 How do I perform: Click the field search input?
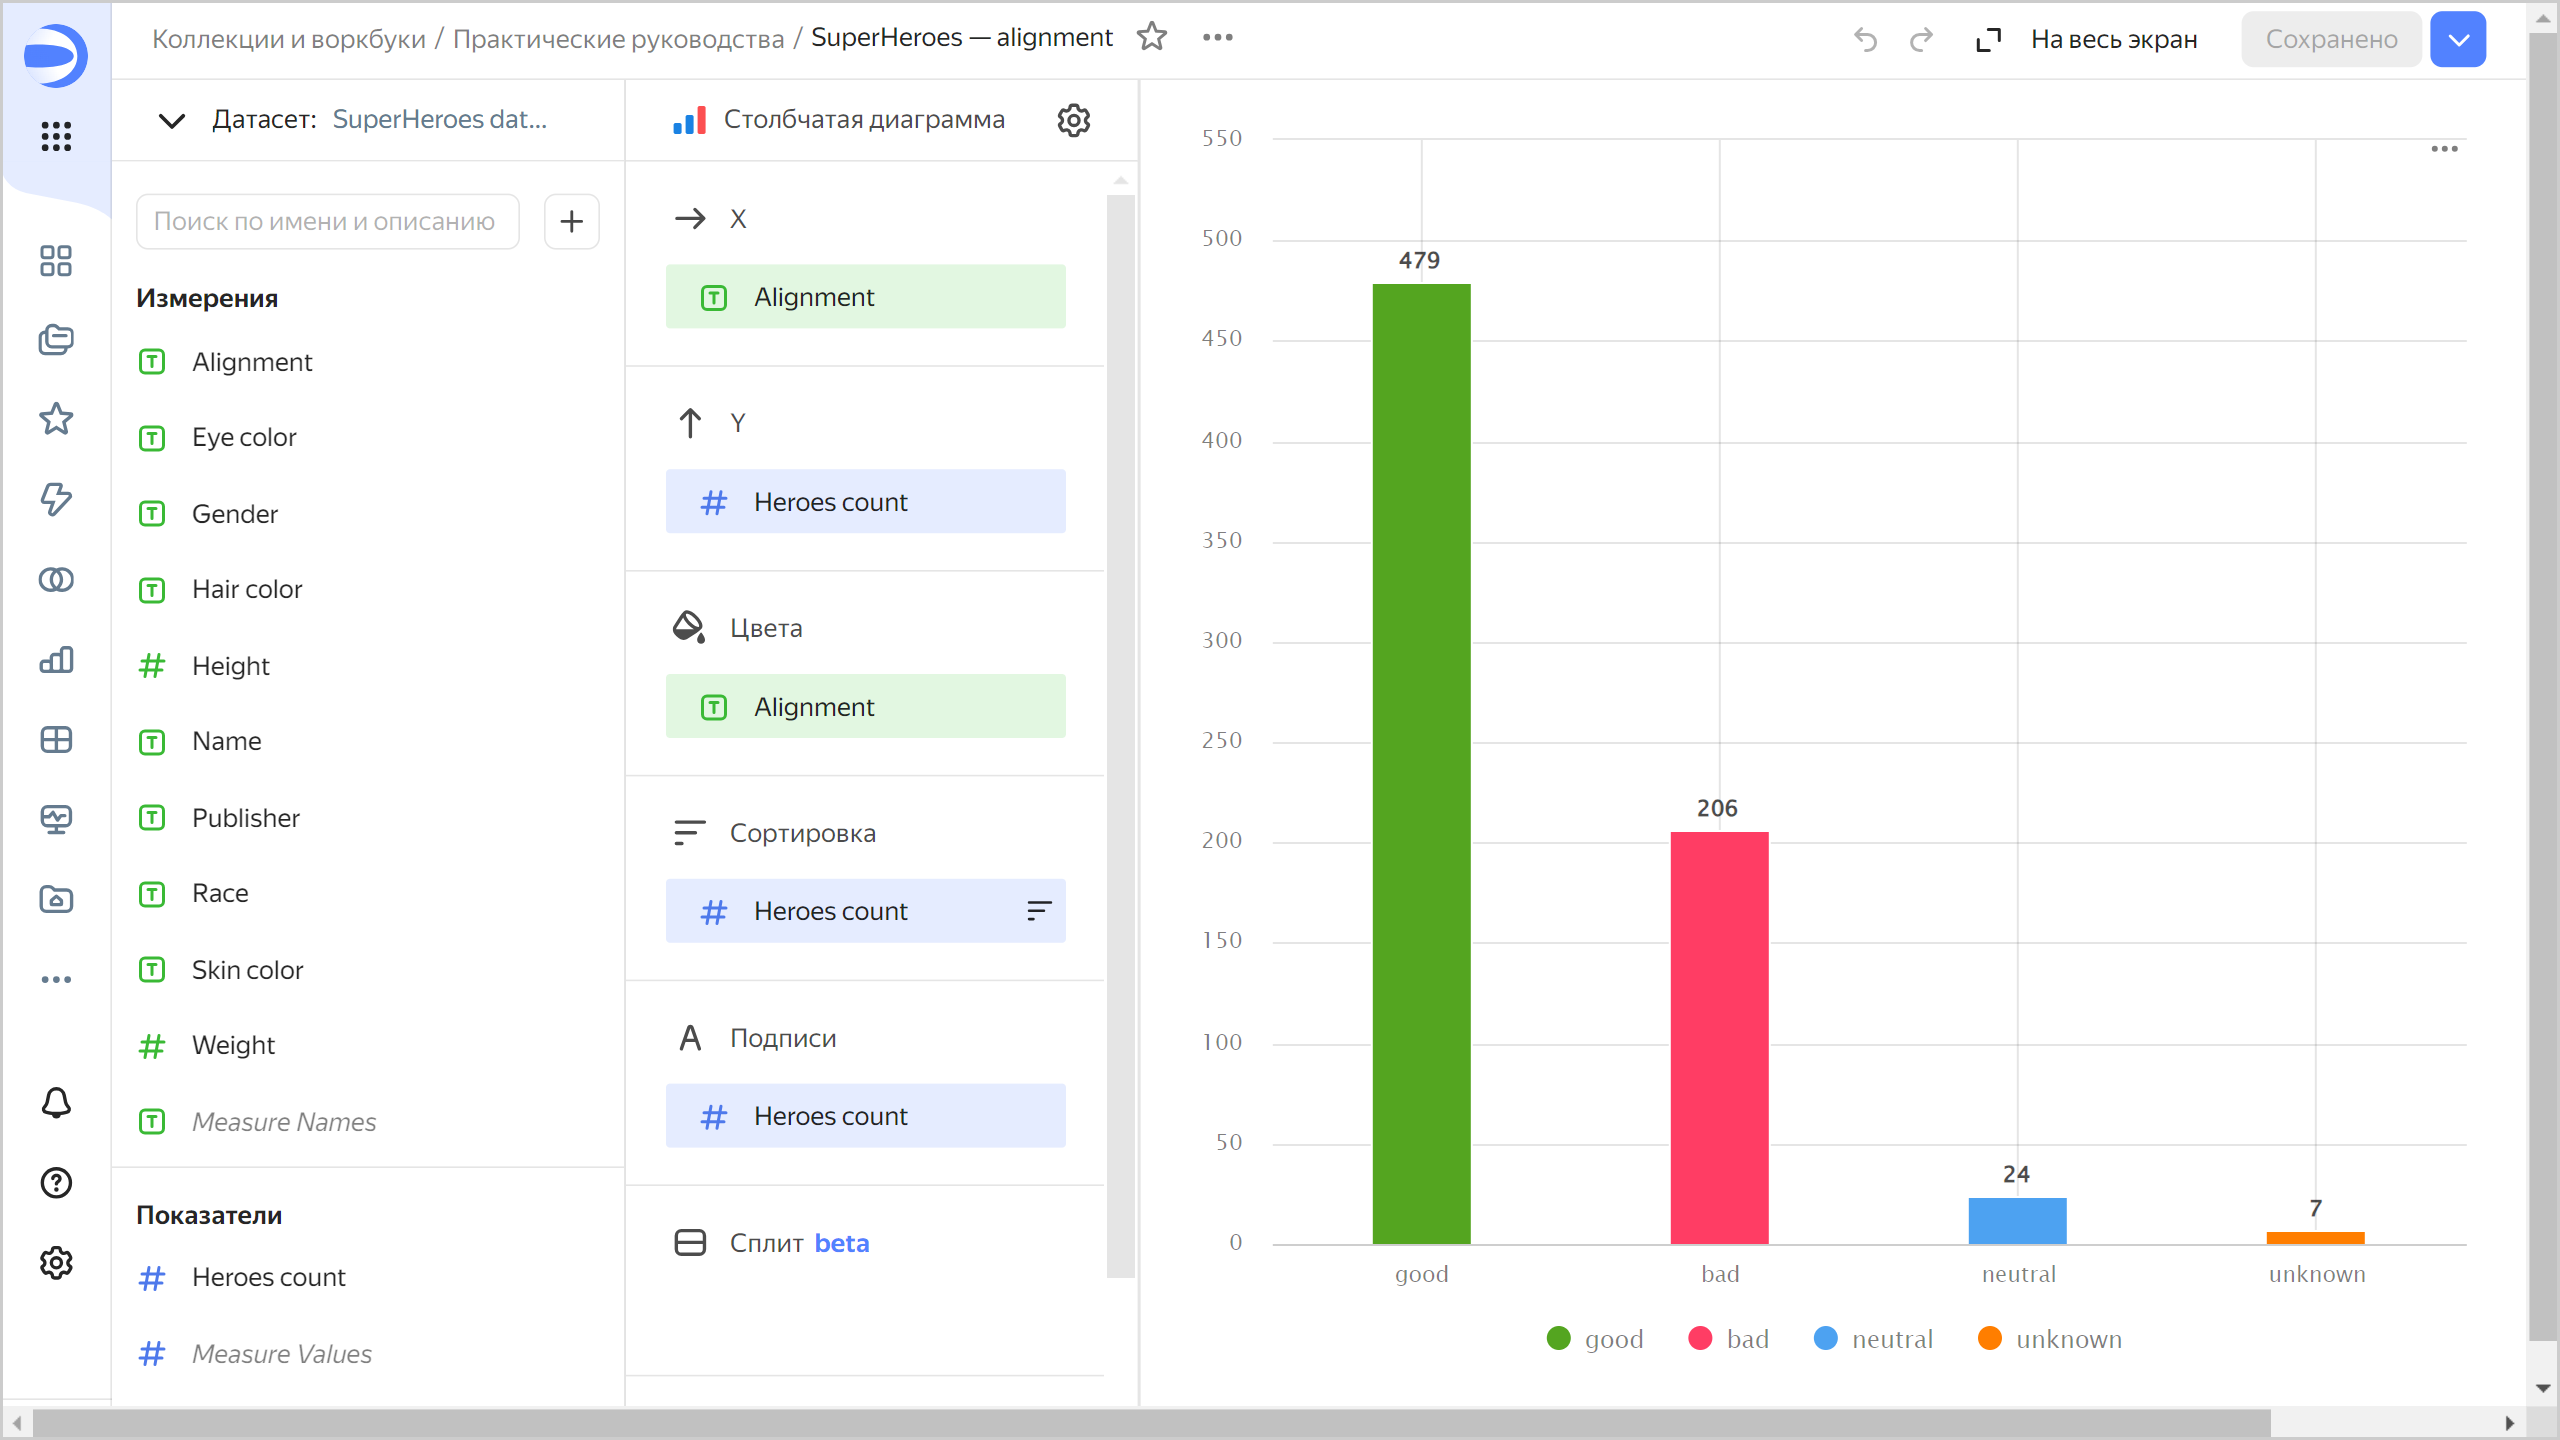[x=327, y=221]
